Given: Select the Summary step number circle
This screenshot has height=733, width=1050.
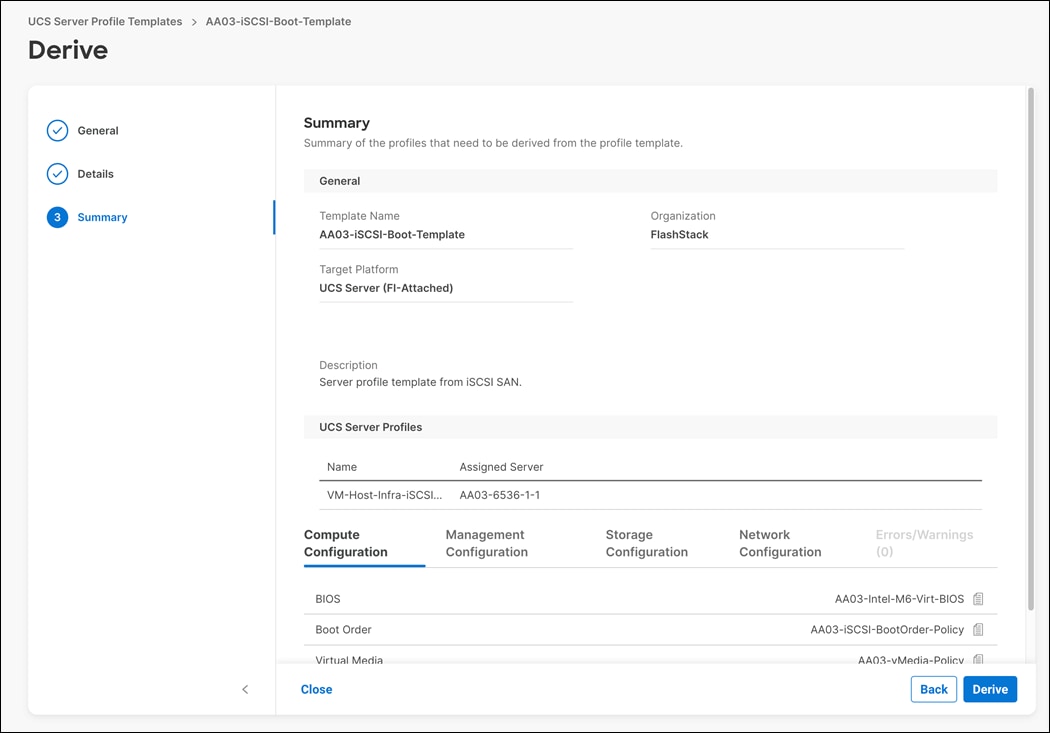Looking at the screenshot, I should [57, 217].
